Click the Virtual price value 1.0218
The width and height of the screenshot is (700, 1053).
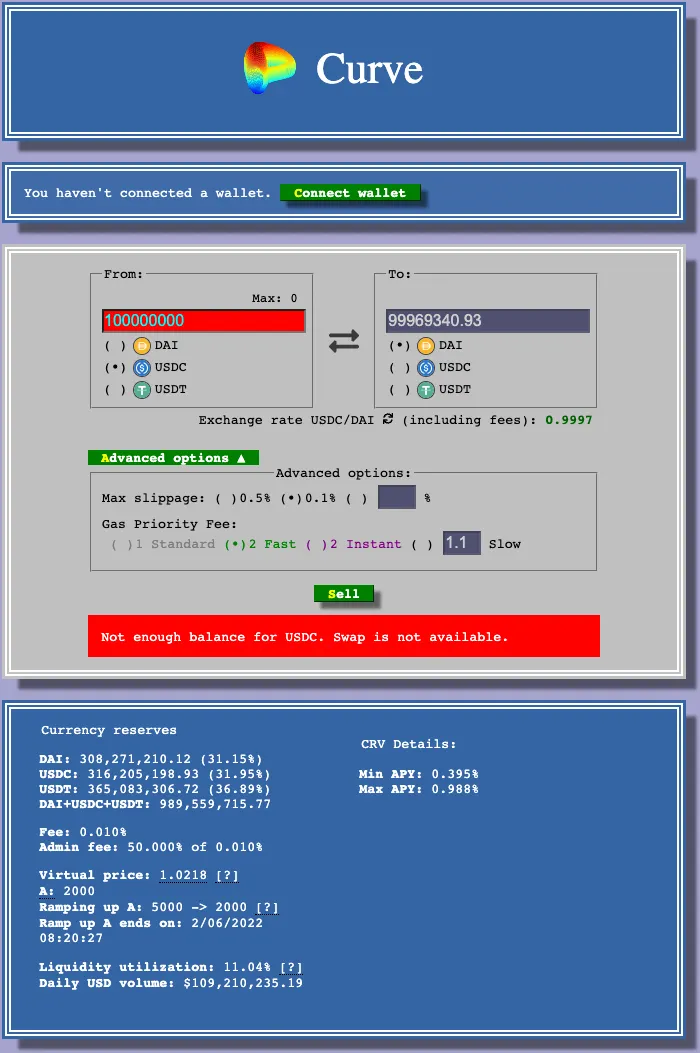(183, 875)
